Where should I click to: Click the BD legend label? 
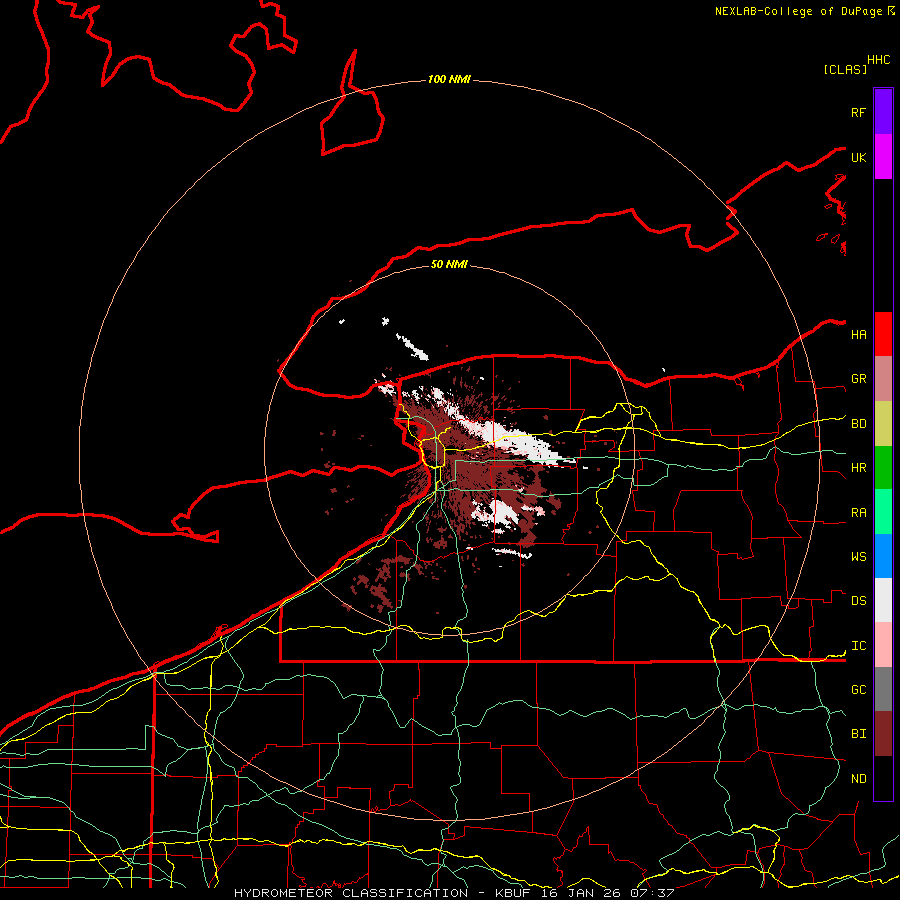tap(858, 424)
